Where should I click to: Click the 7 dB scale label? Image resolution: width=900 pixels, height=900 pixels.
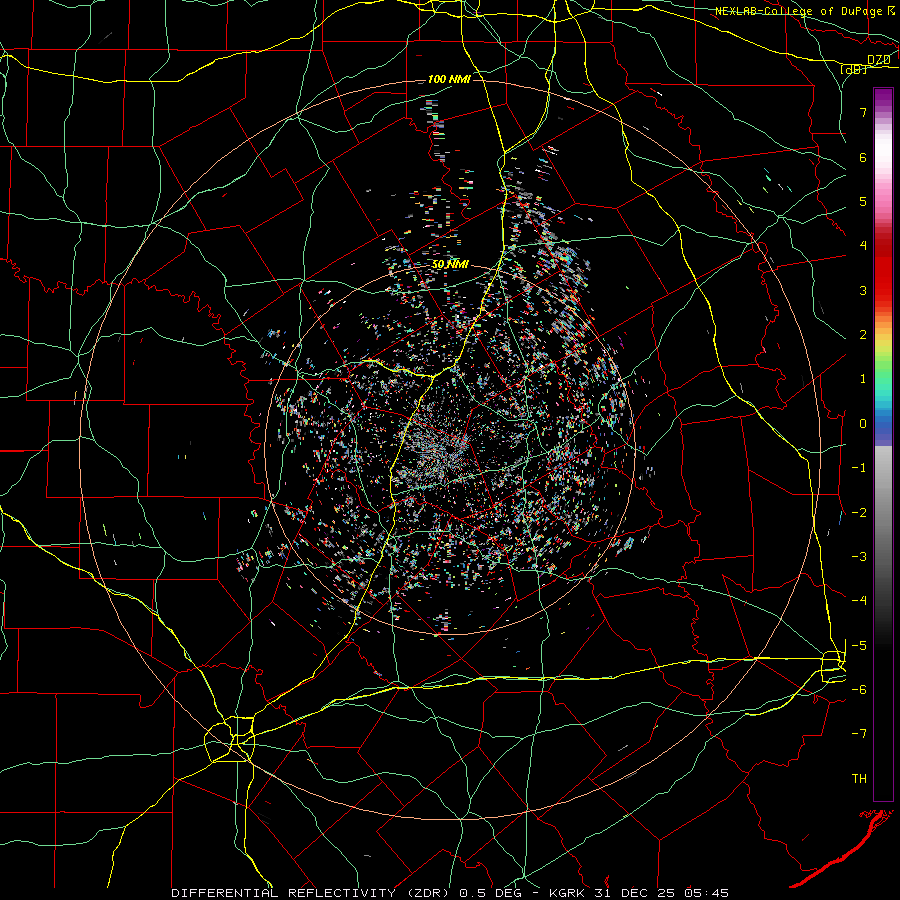(863, 112)
